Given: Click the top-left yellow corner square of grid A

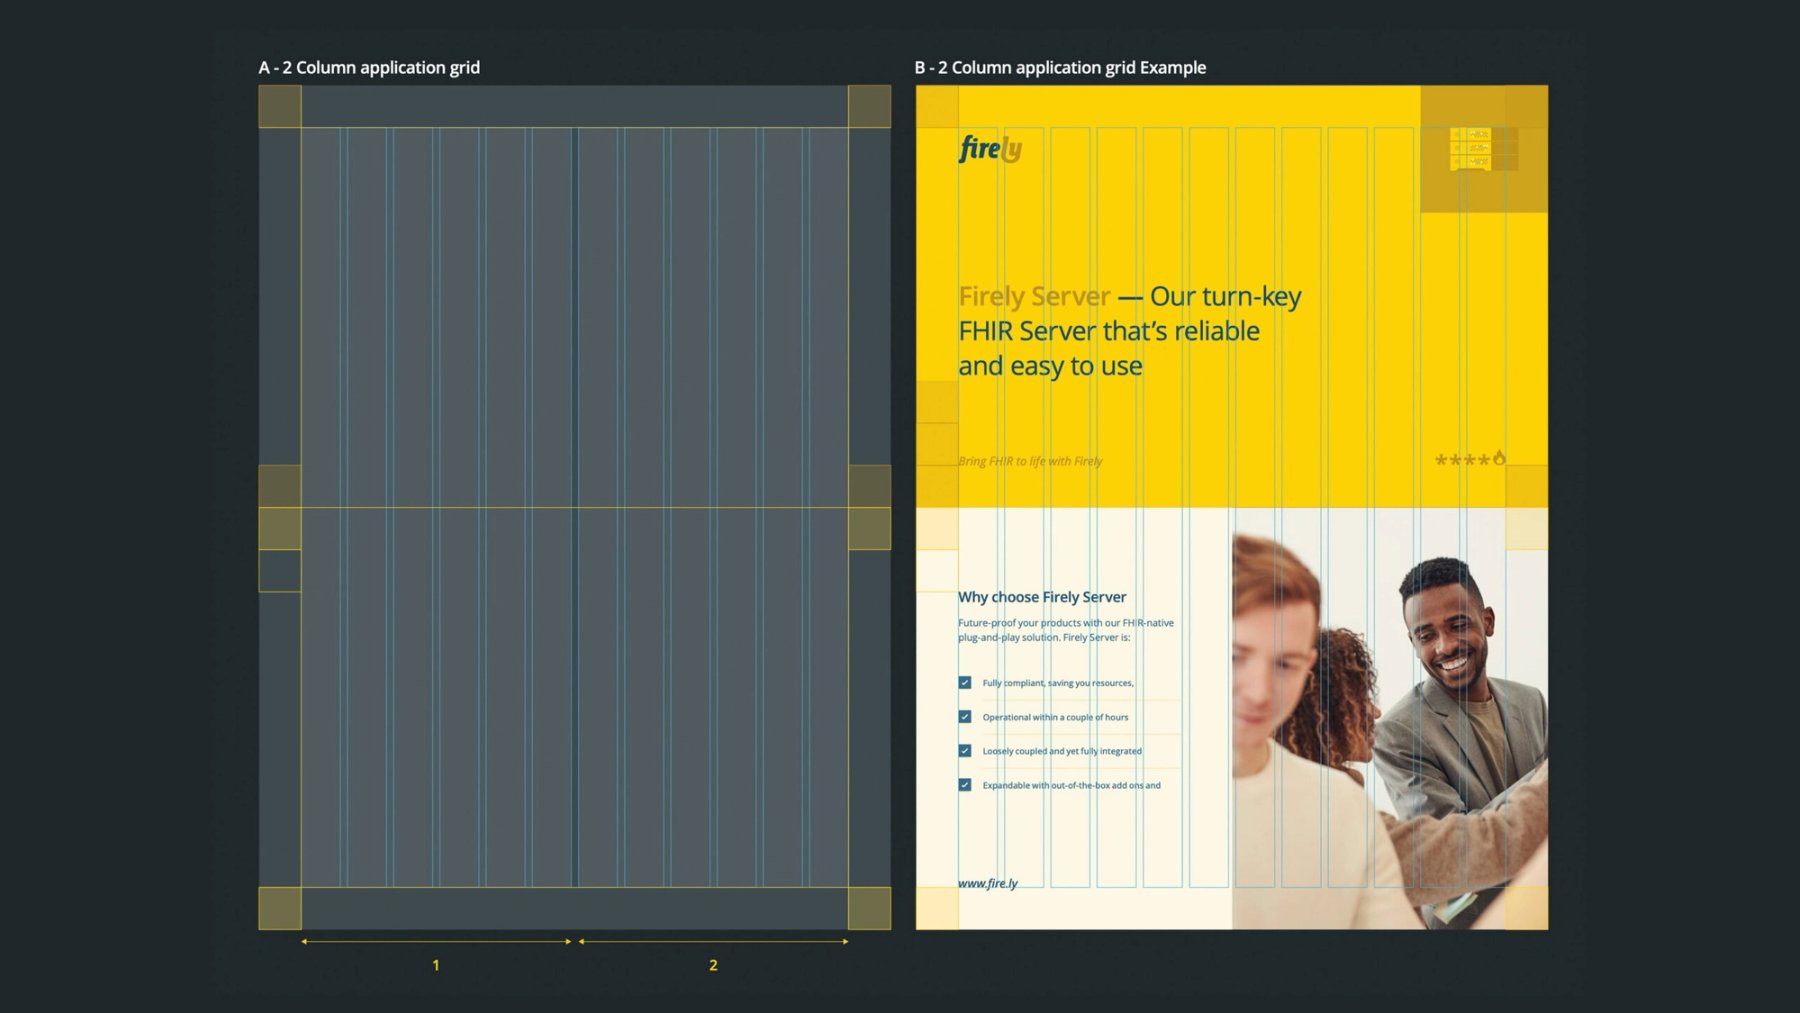Looking at the screenshot, I should tap(280, 106).
